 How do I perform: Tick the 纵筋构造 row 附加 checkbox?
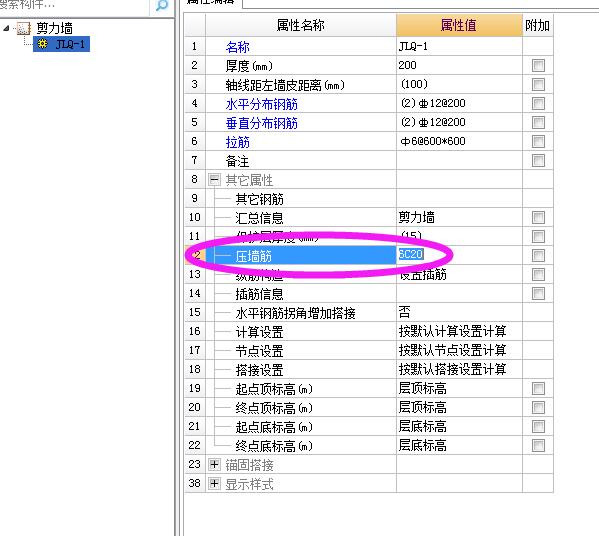538,274
